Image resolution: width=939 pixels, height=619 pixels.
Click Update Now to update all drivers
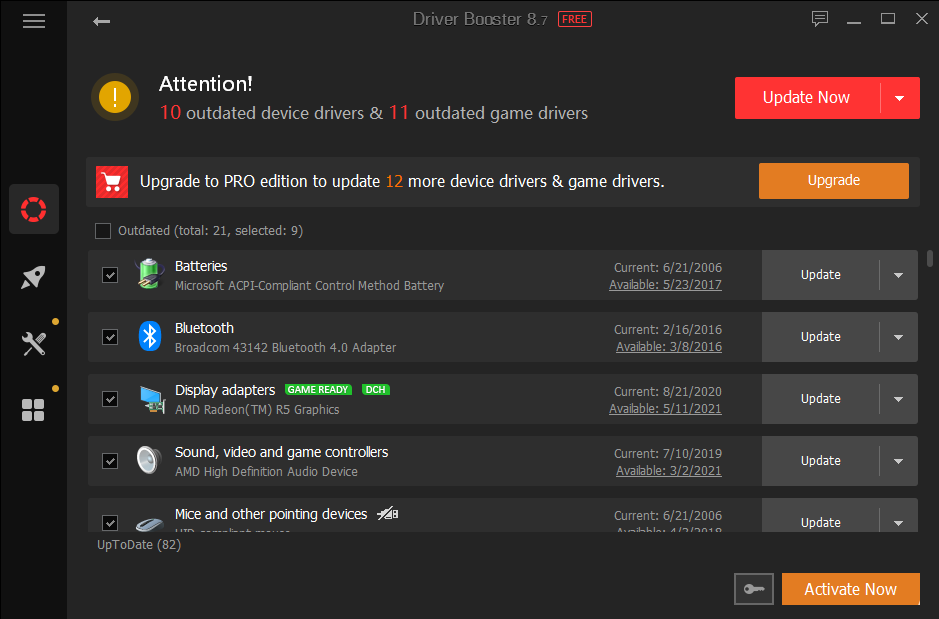[x=806, y=97]
